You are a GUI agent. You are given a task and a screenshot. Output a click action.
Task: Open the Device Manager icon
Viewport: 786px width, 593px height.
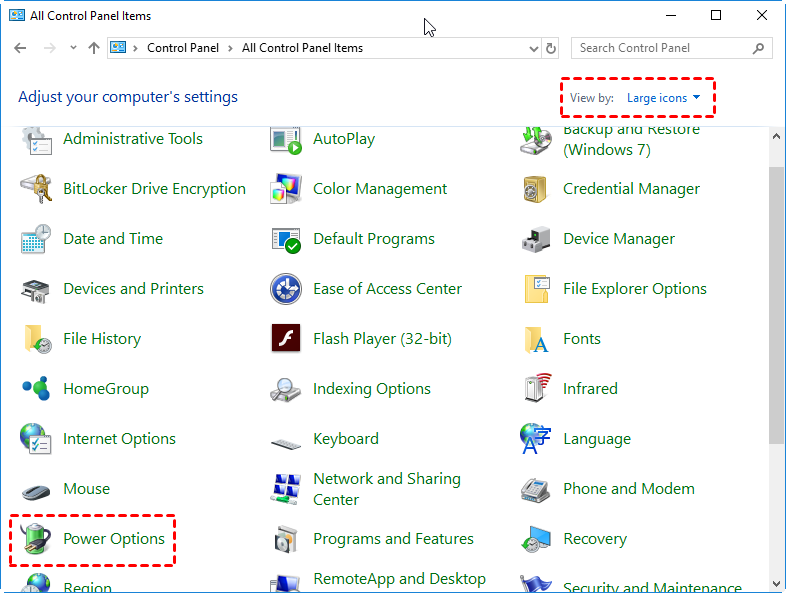point(536,239)
